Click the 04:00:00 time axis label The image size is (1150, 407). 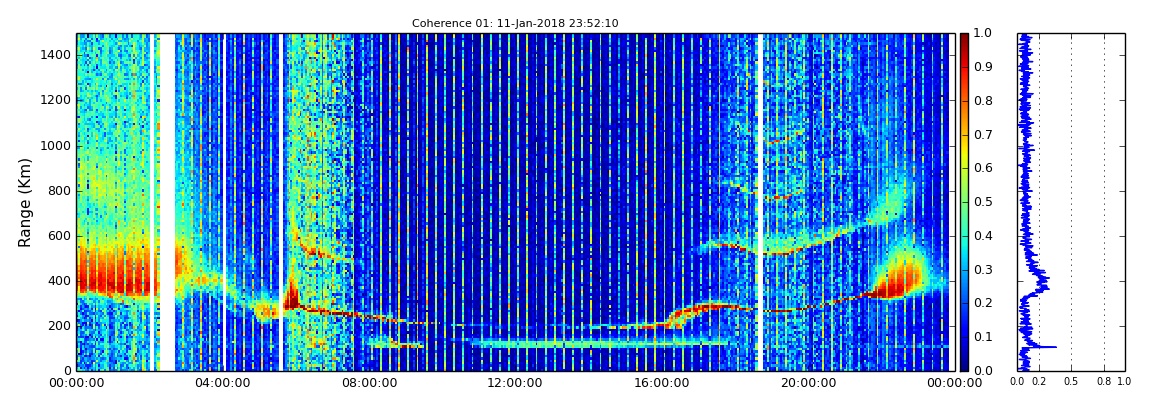tap(222, 384)
